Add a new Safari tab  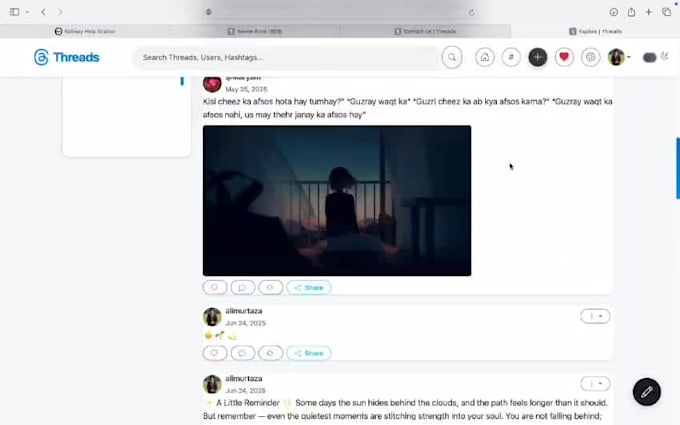pos(648,12)
